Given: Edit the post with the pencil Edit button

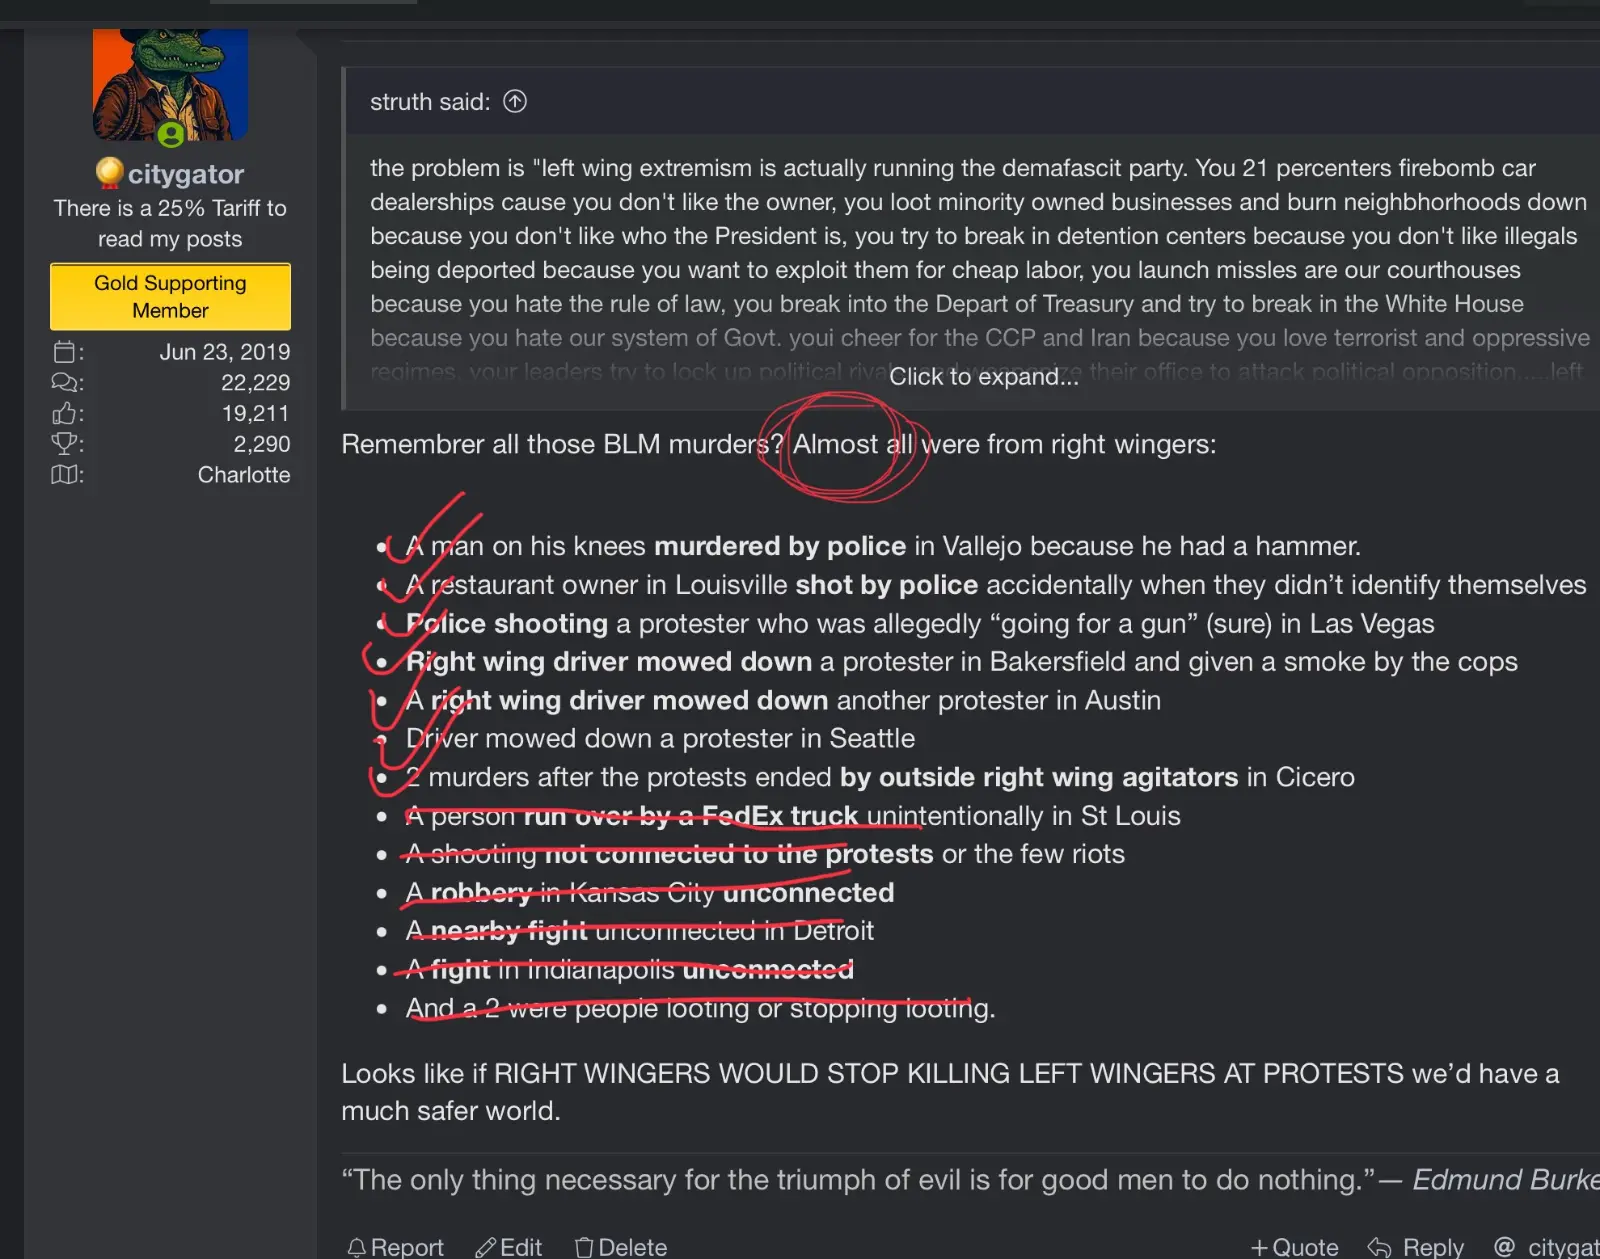Looking at the screenshot, I should pos(509,1247).
